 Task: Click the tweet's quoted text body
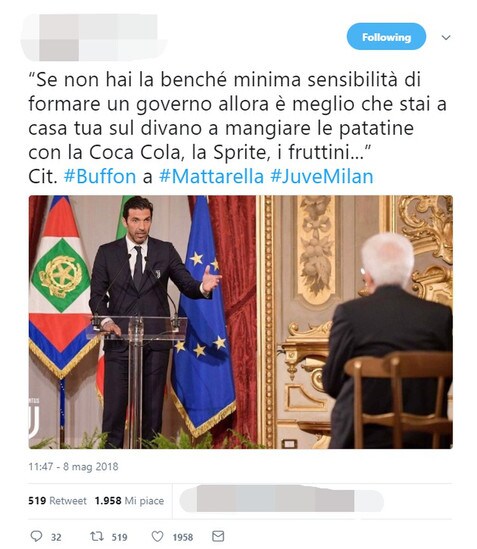click(x=237, y=116)
